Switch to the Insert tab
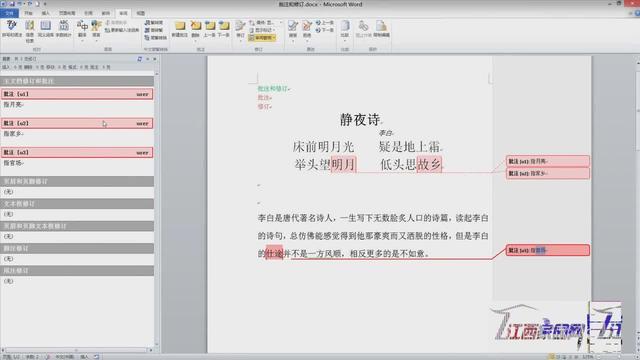The width and height of the screenshot is (640, 360). pos(45,13)
